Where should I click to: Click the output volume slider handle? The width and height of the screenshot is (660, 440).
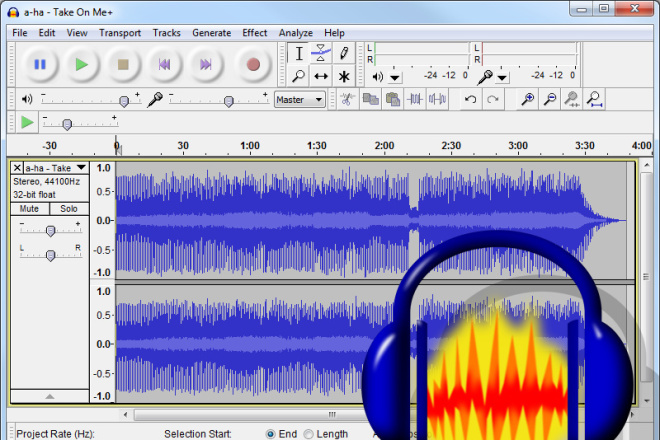[124, 101]
